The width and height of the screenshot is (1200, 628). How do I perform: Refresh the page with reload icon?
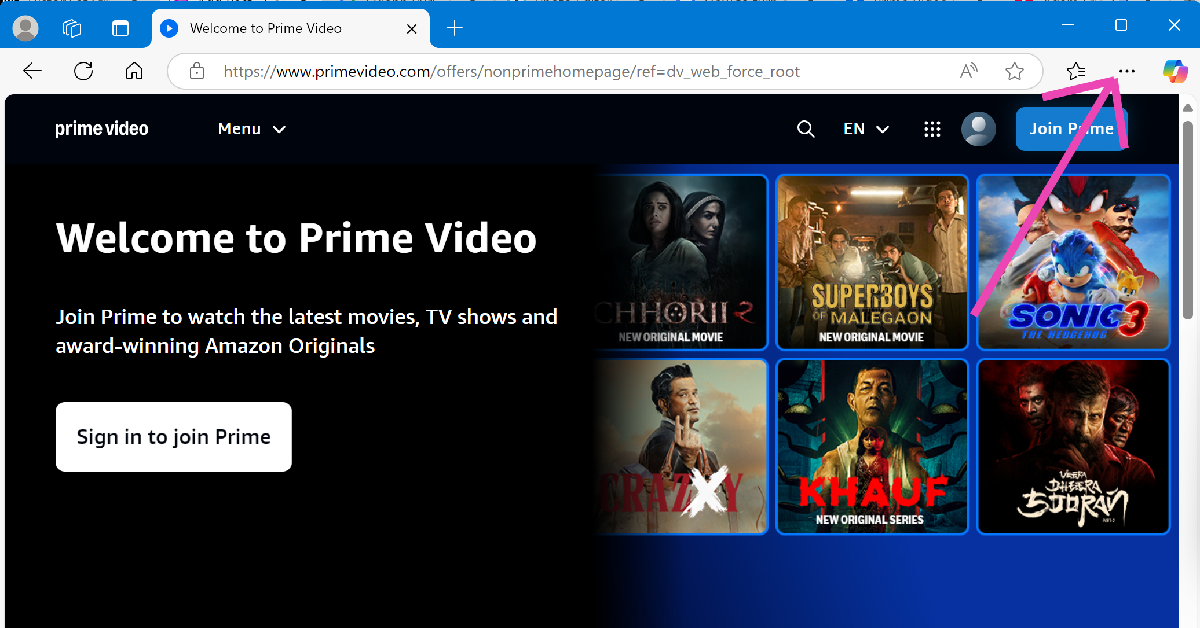pos(83,71)
